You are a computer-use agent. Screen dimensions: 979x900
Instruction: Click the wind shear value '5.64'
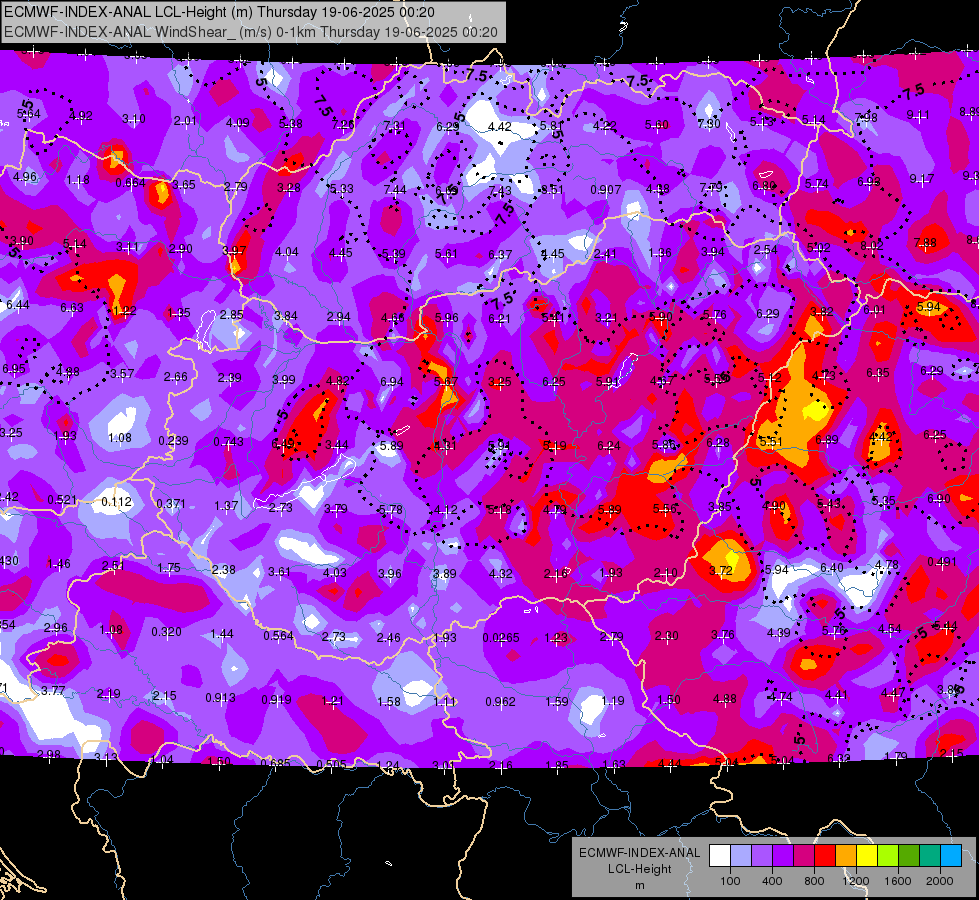click(x=29, y=114)
